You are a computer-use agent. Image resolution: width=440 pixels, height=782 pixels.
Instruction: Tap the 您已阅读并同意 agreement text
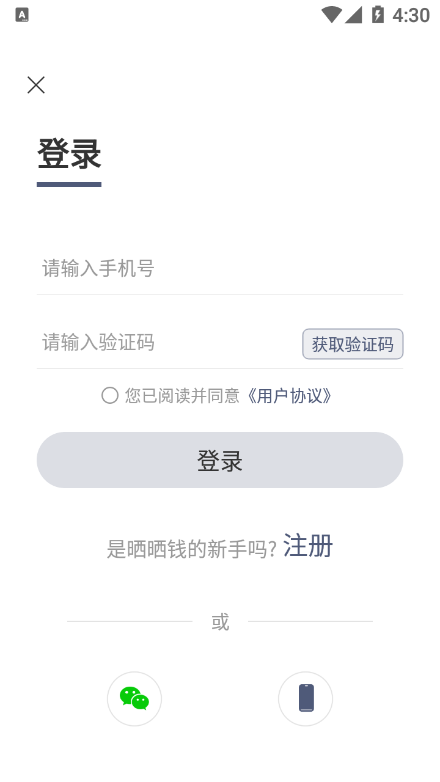tap(182, 396)
